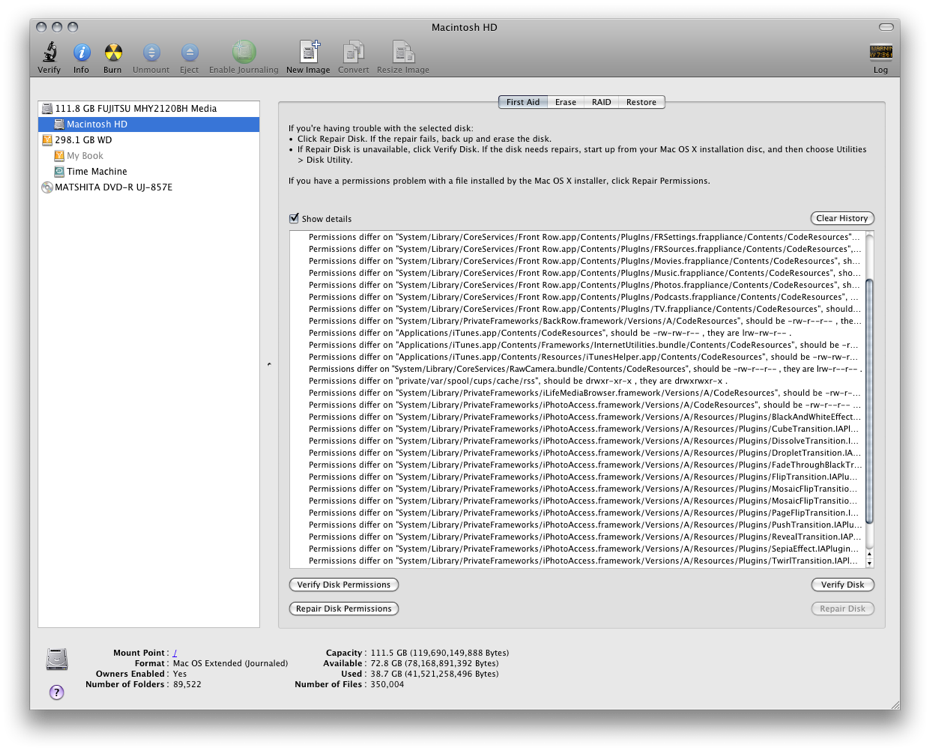Select the My Book volume
The image size is (930, 751).
click(149, 155)
